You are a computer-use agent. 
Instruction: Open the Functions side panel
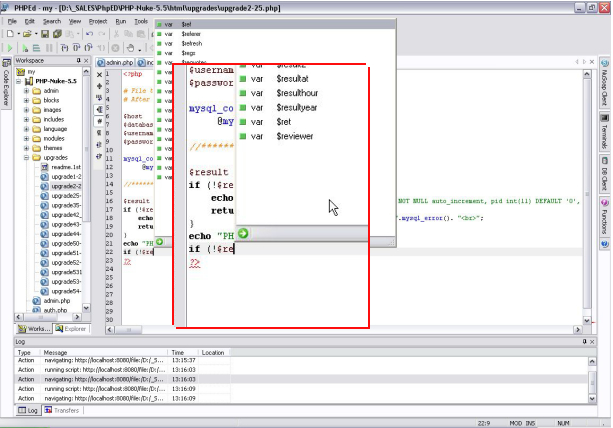tap(604, 216)
